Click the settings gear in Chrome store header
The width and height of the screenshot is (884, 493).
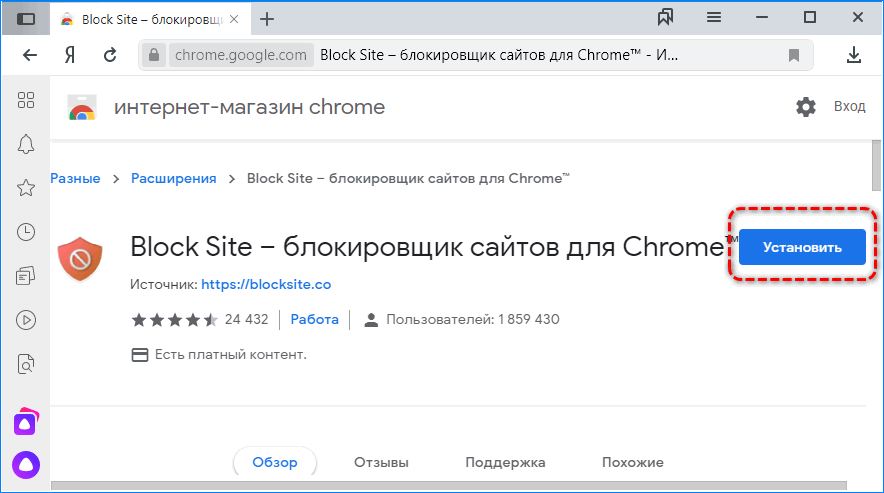tap(805, 107)
